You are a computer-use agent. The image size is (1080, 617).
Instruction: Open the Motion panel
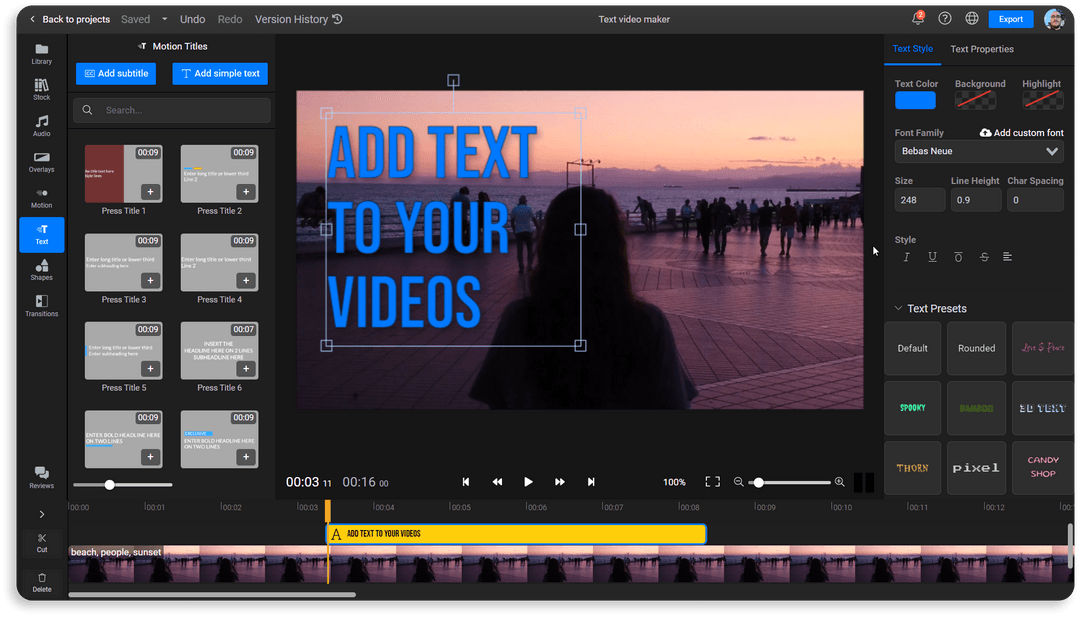[x=41, y=198]
